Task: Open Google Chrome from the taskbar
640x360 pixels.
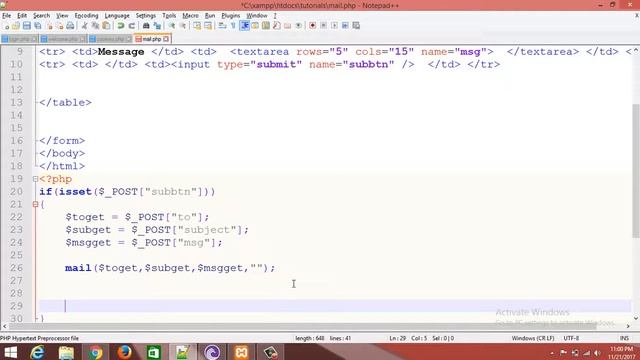Action: [x=96, y=352]
